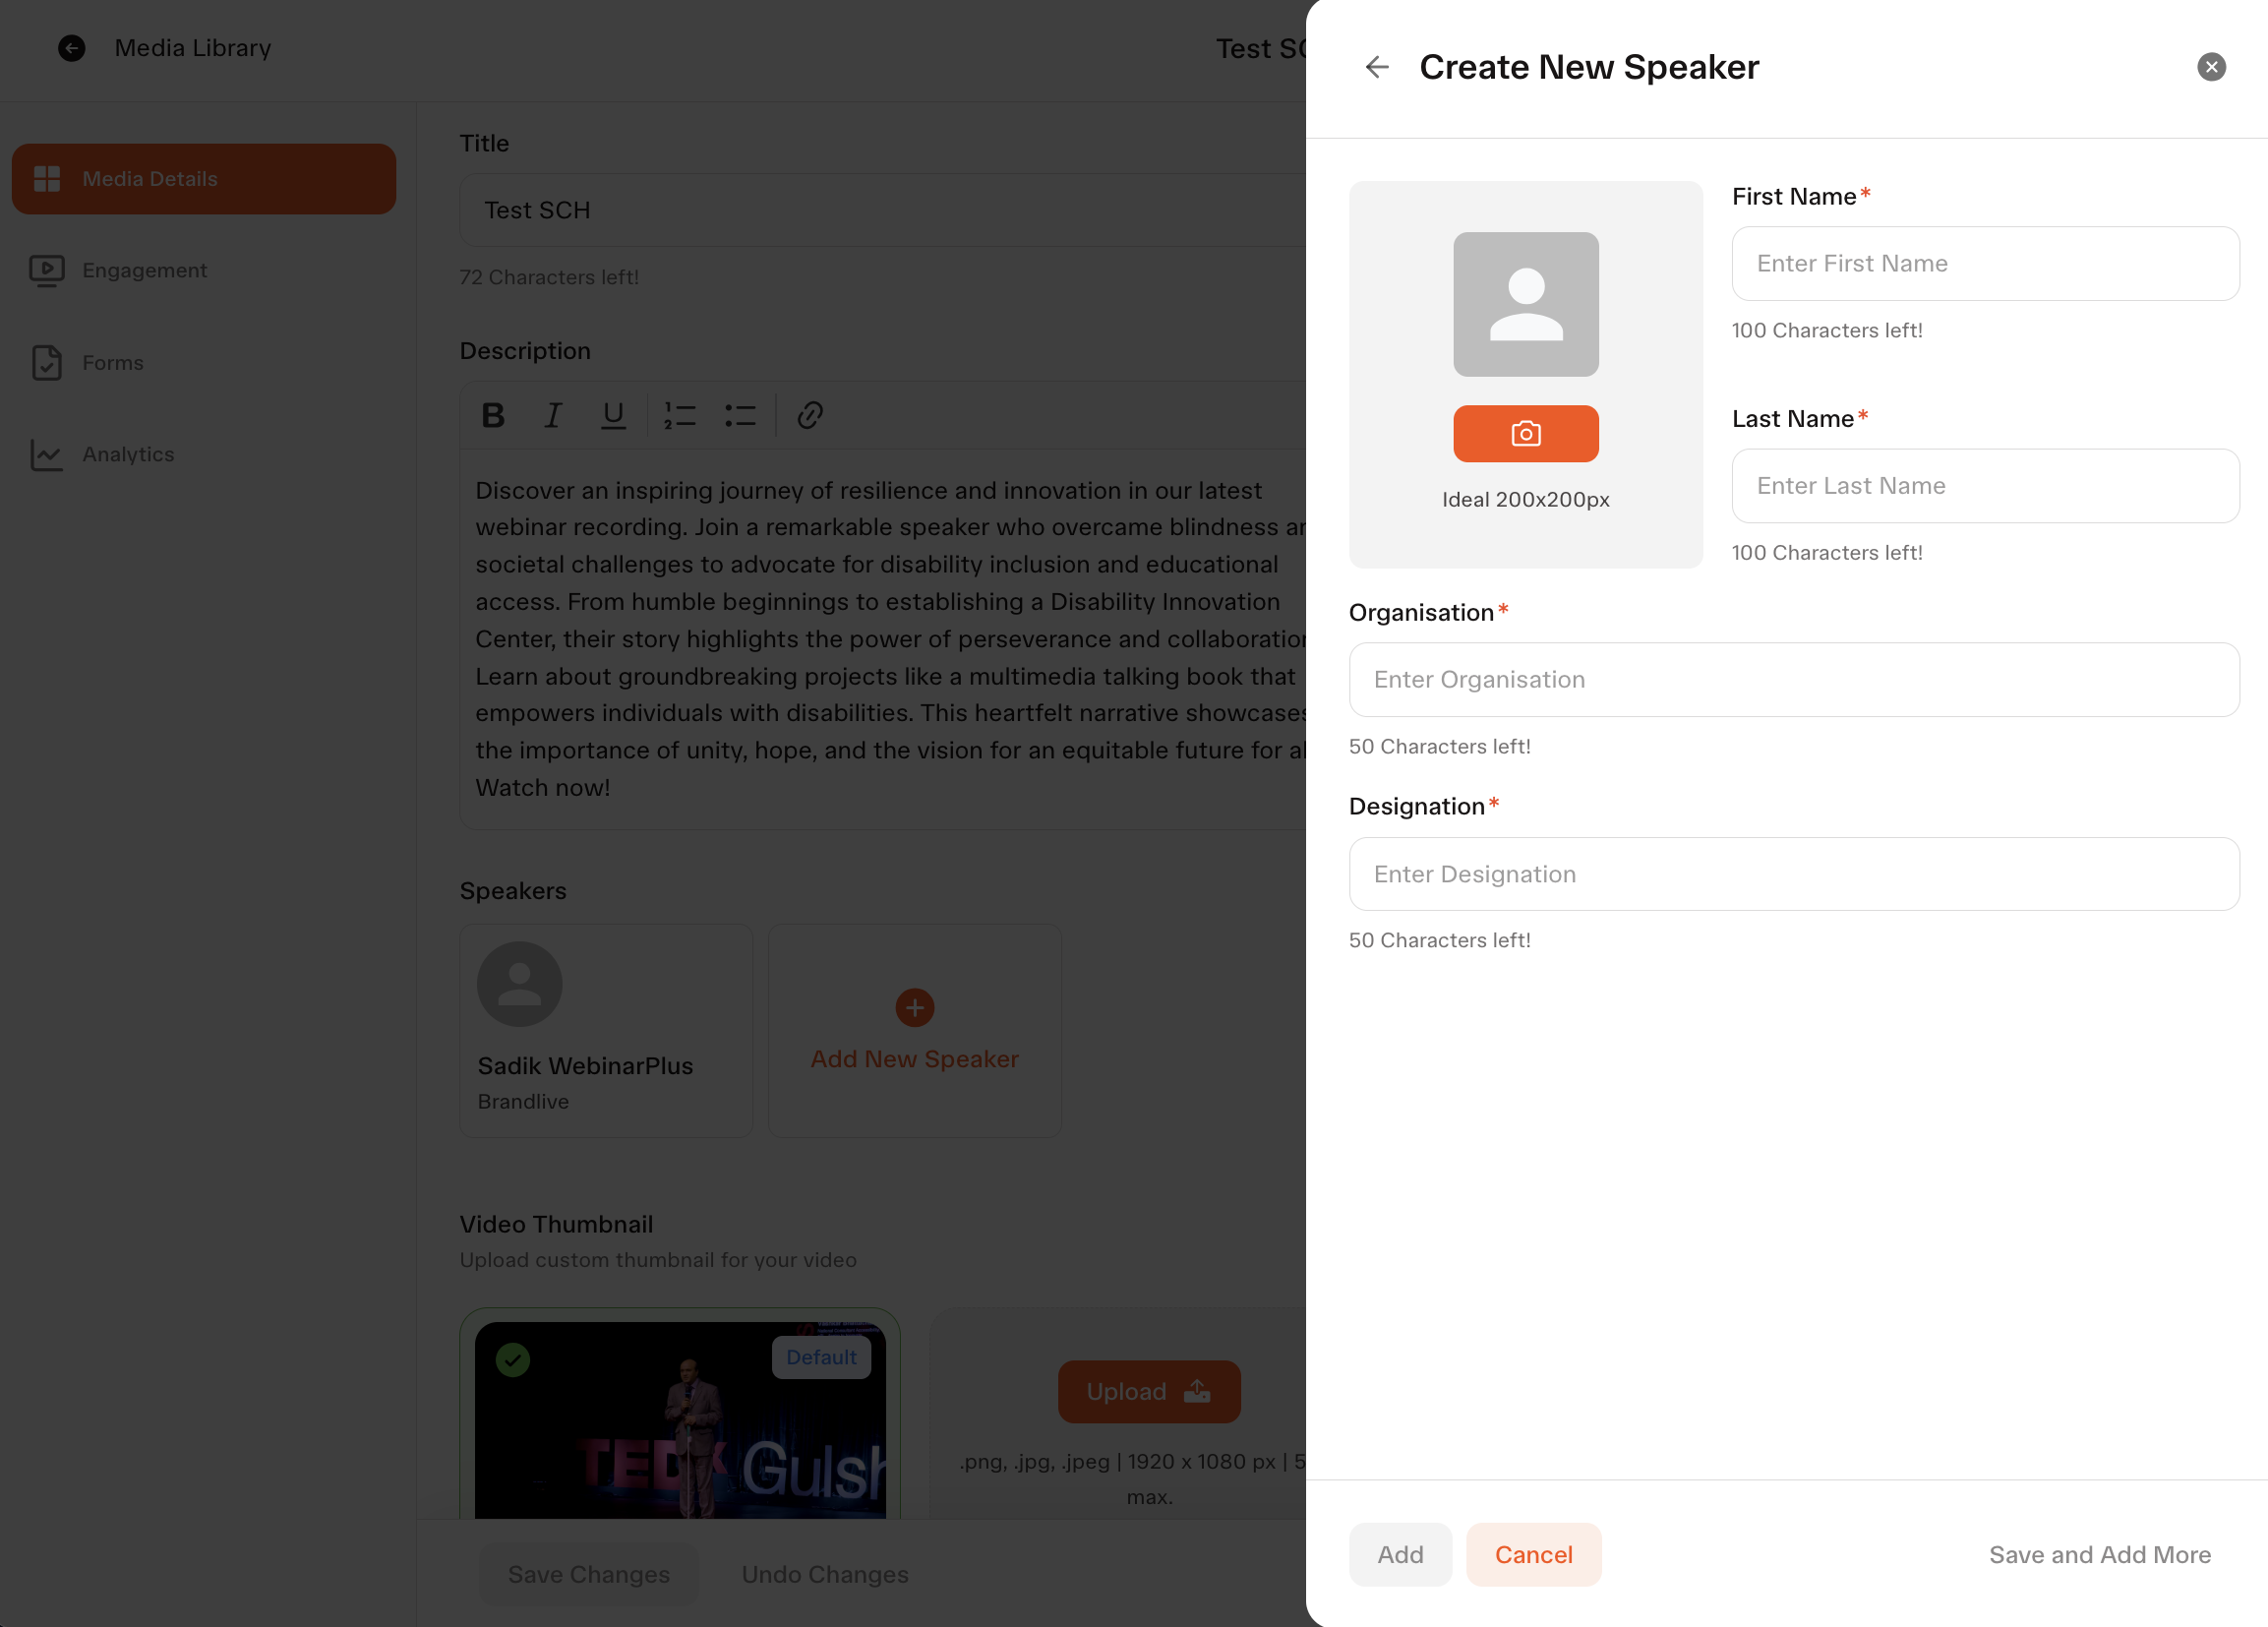Click the Add button
This screenshot has height=1627, width=2268.
coord(1400,1554)
